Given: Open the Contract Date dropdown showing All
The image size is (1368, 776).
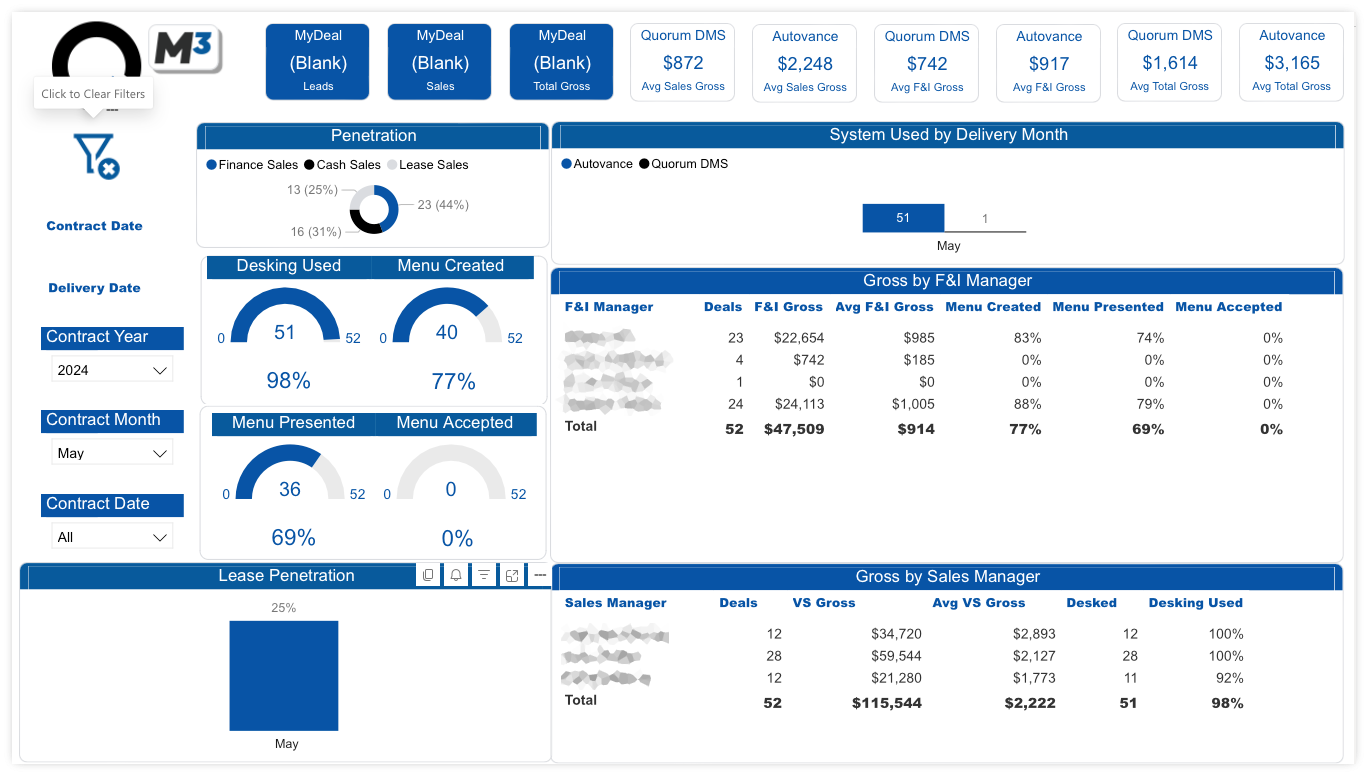Looking at the screenshot, I should (112, 537).
